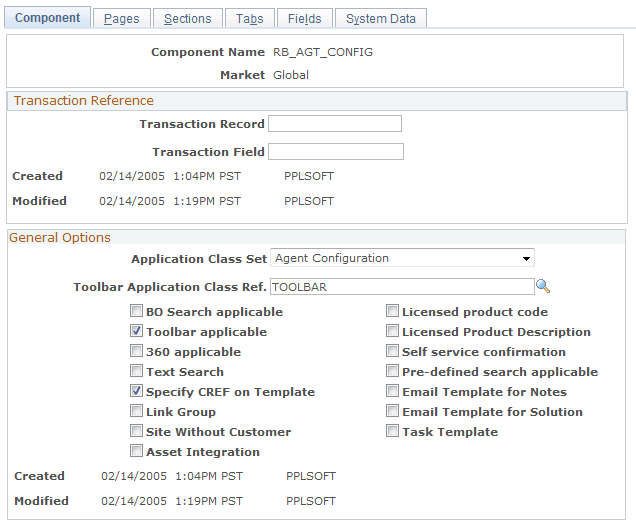
Task: Click the General Options section header
Action: [x=60, y=238]
